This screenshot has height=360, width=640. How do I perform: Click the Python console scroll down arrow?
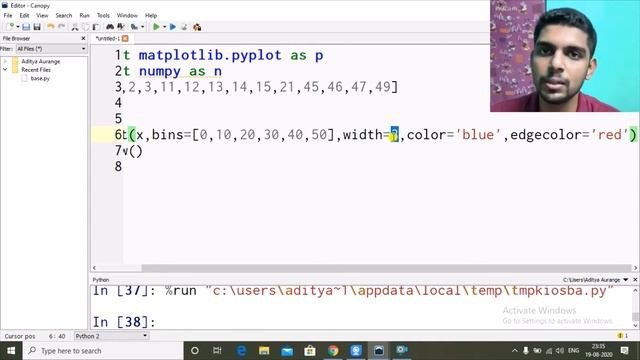tap(635, 325)
